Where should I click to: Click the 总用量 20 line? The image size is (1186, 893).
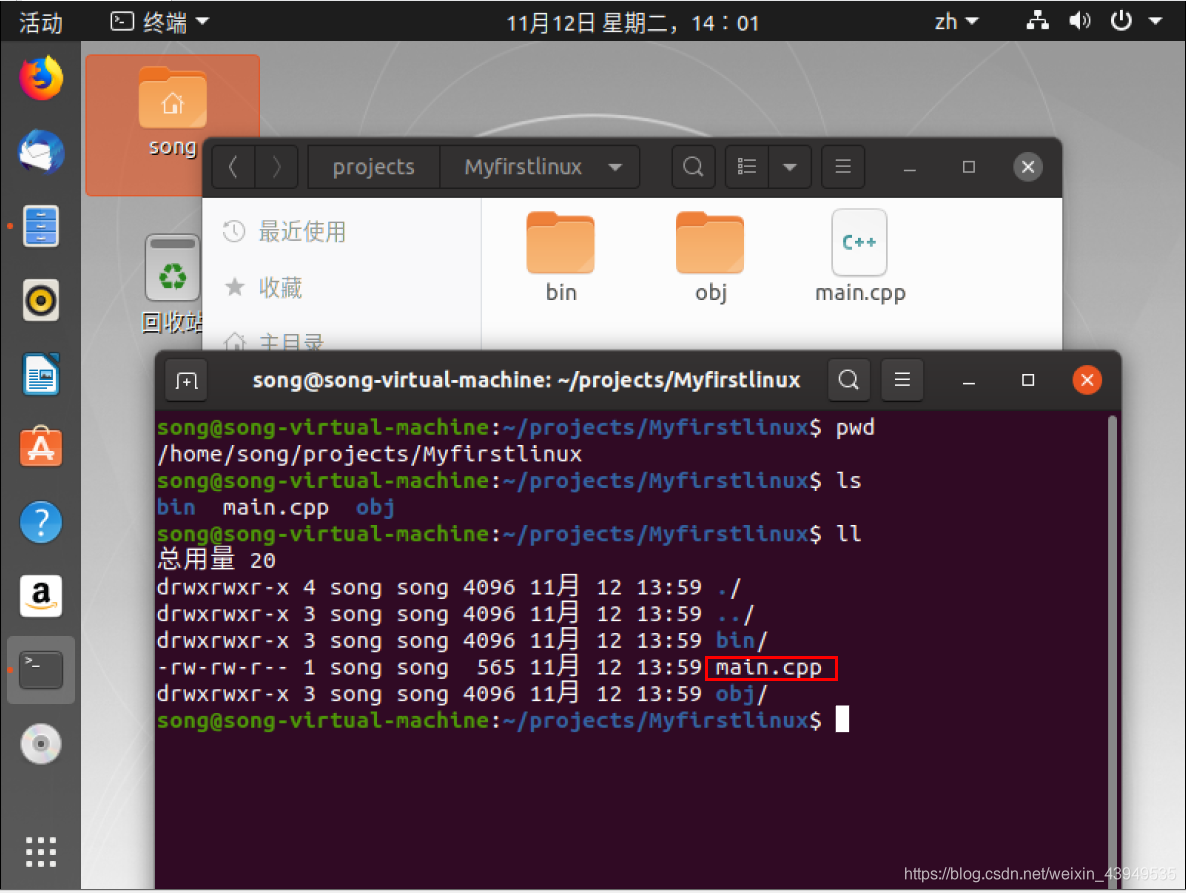[x=216, y=560]
